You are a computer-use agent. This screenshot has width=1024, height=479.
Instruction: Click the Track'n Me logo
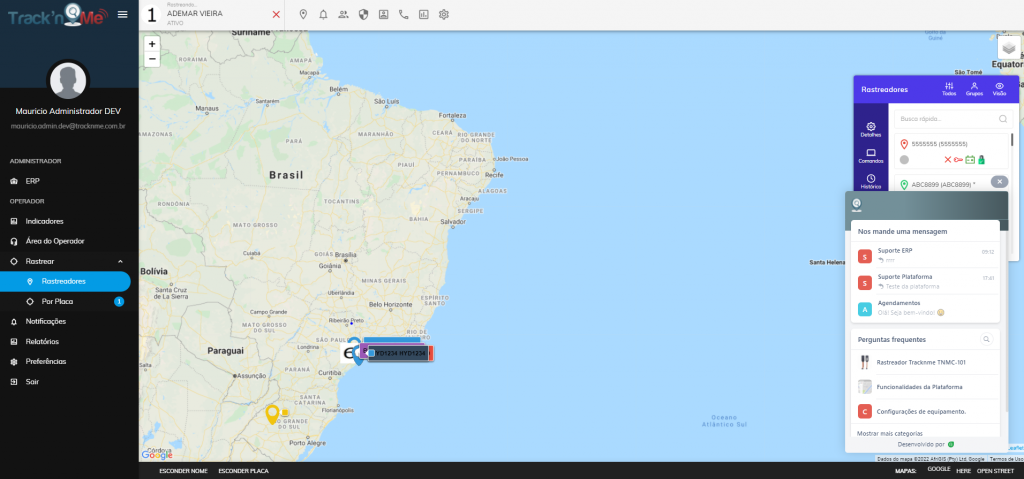coord(56,15)
